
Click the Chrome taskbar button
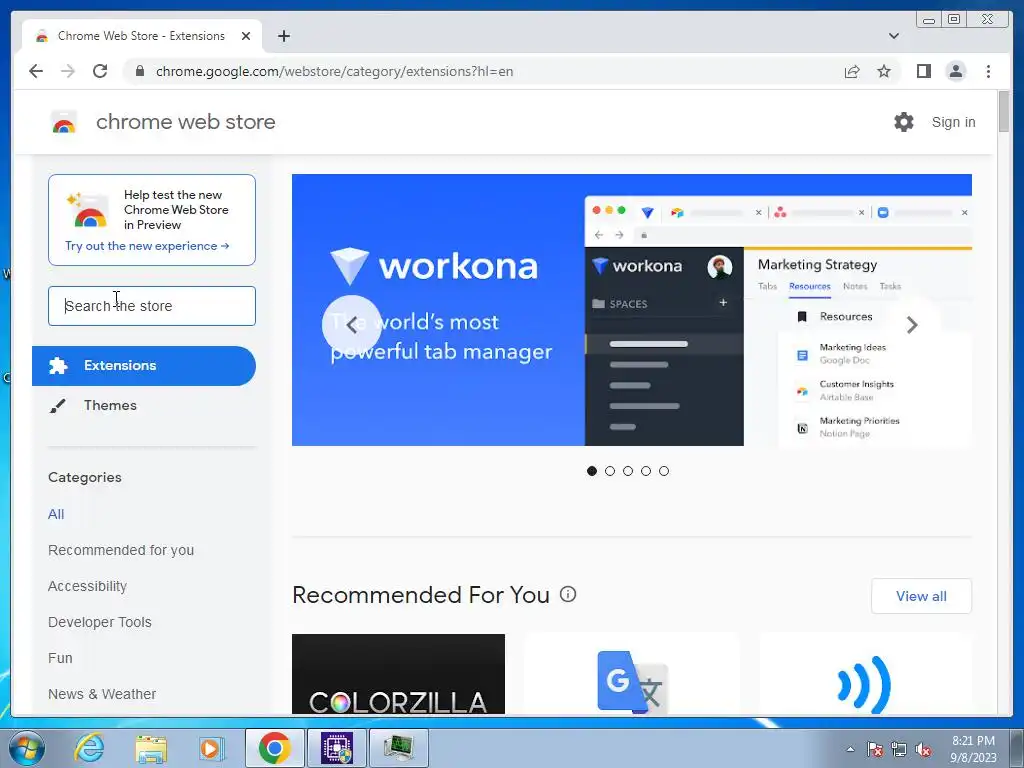274,748
